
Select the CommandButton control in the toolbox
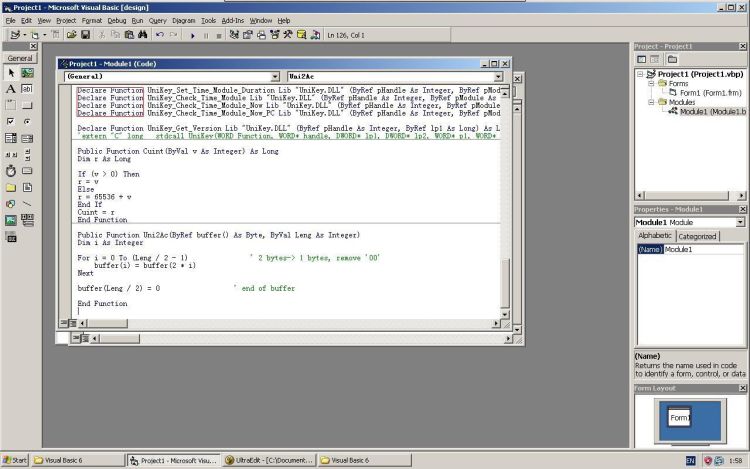tap(27, 105)
